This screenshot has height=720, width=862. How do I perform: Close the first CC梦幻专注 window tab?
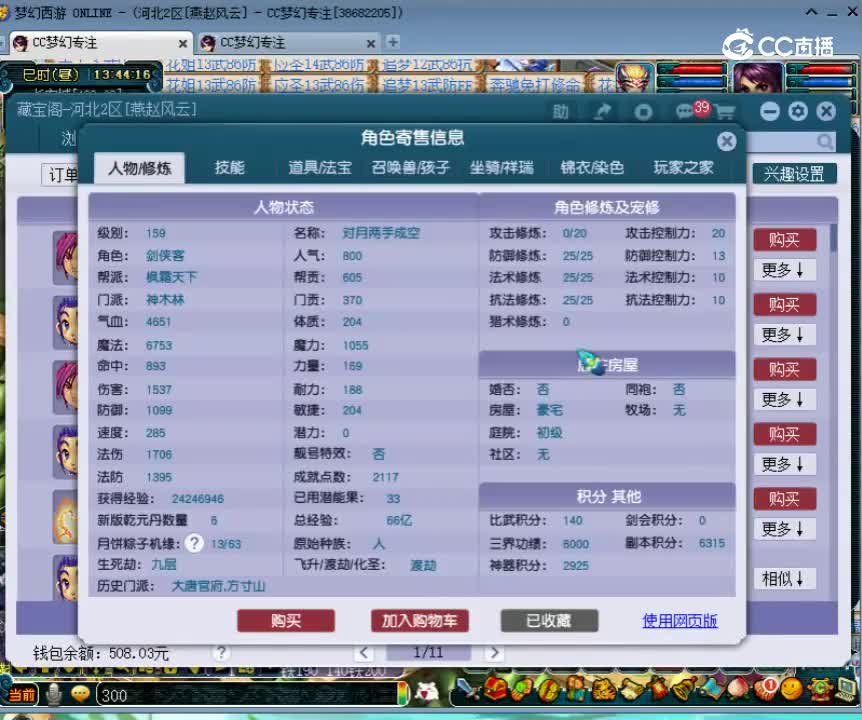(x=183, y=43)
